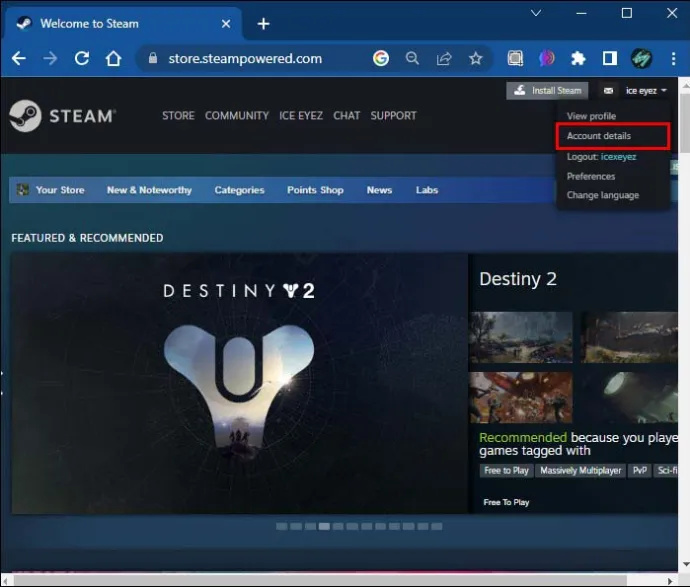The height and width of the screenshot is (587, 690).
Task: Click the Sci-fi tag
Action: tap(666, 470)
